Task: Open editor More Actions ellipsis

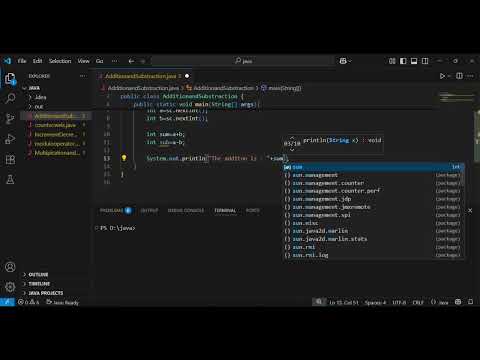Action: pos(470,76)
